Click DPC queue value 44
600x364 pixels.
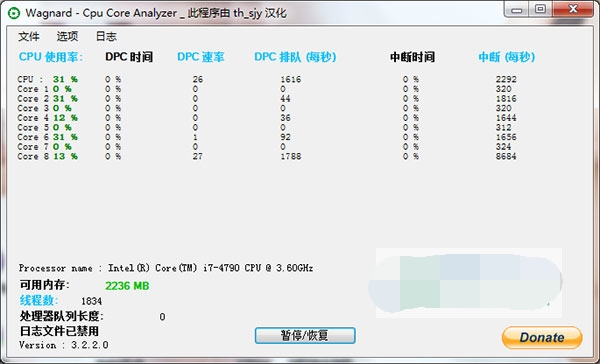(285, 98)
